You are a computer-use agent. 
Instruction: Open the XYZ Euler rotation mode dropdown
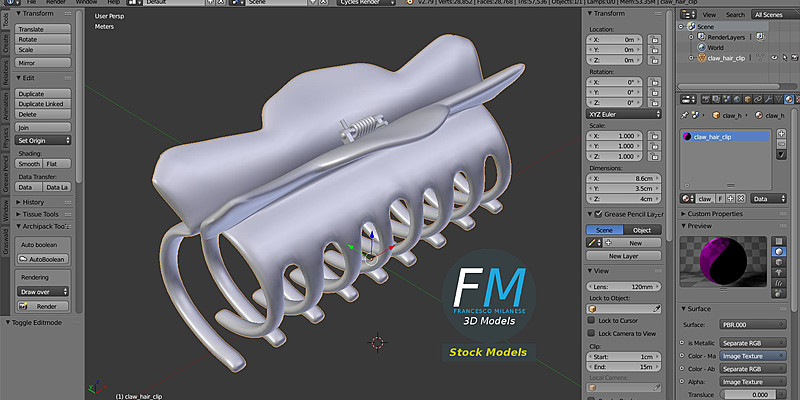tap(623, 114)
